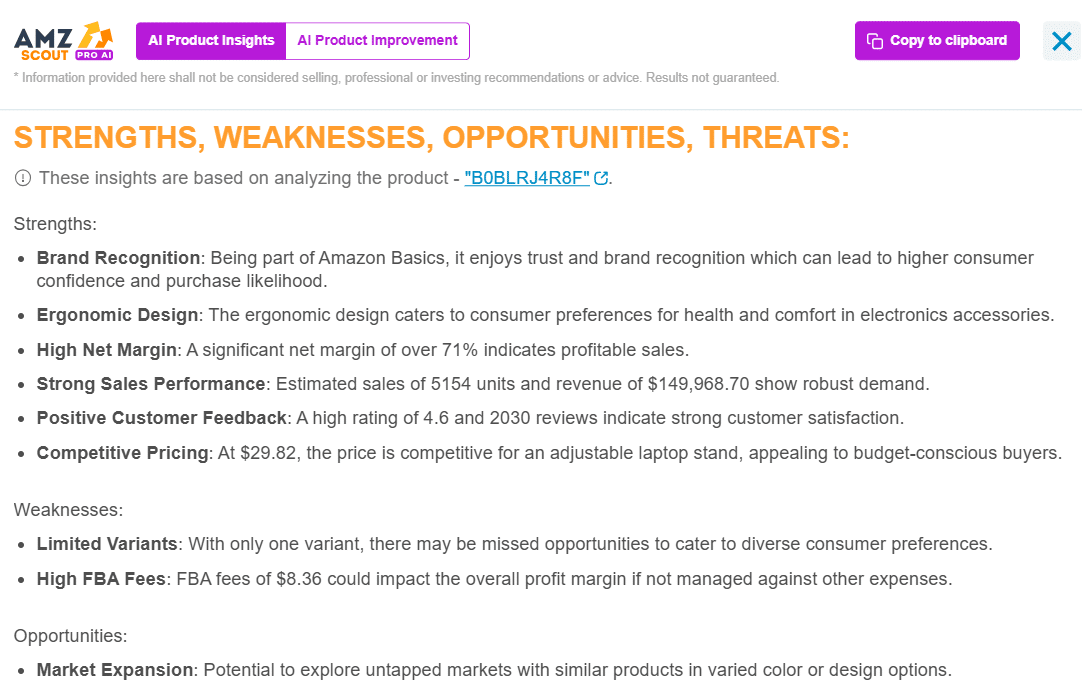The image size is (1082, 687).
Task: Copy the report with Copy to clipboard
Action: pyautogui.click(x=937, y=41)
